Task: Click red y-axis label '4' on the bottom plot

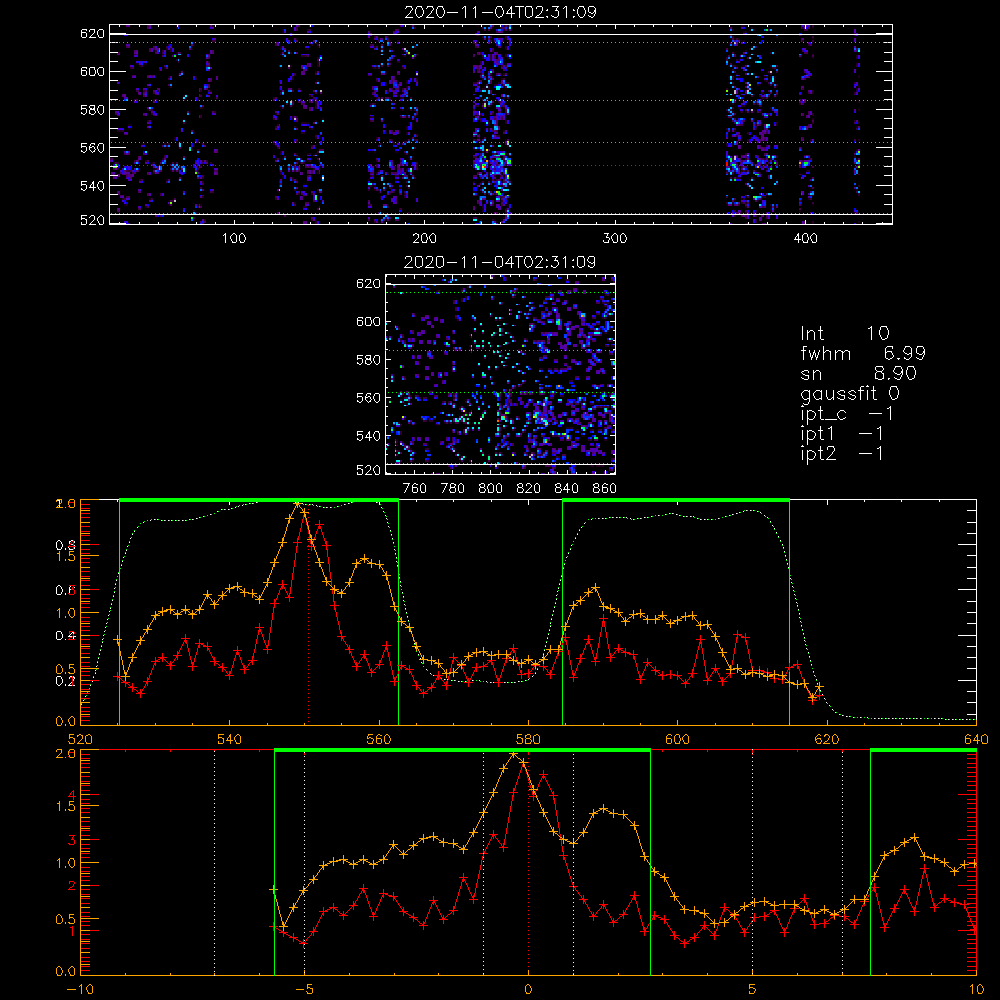Action: 71,795
